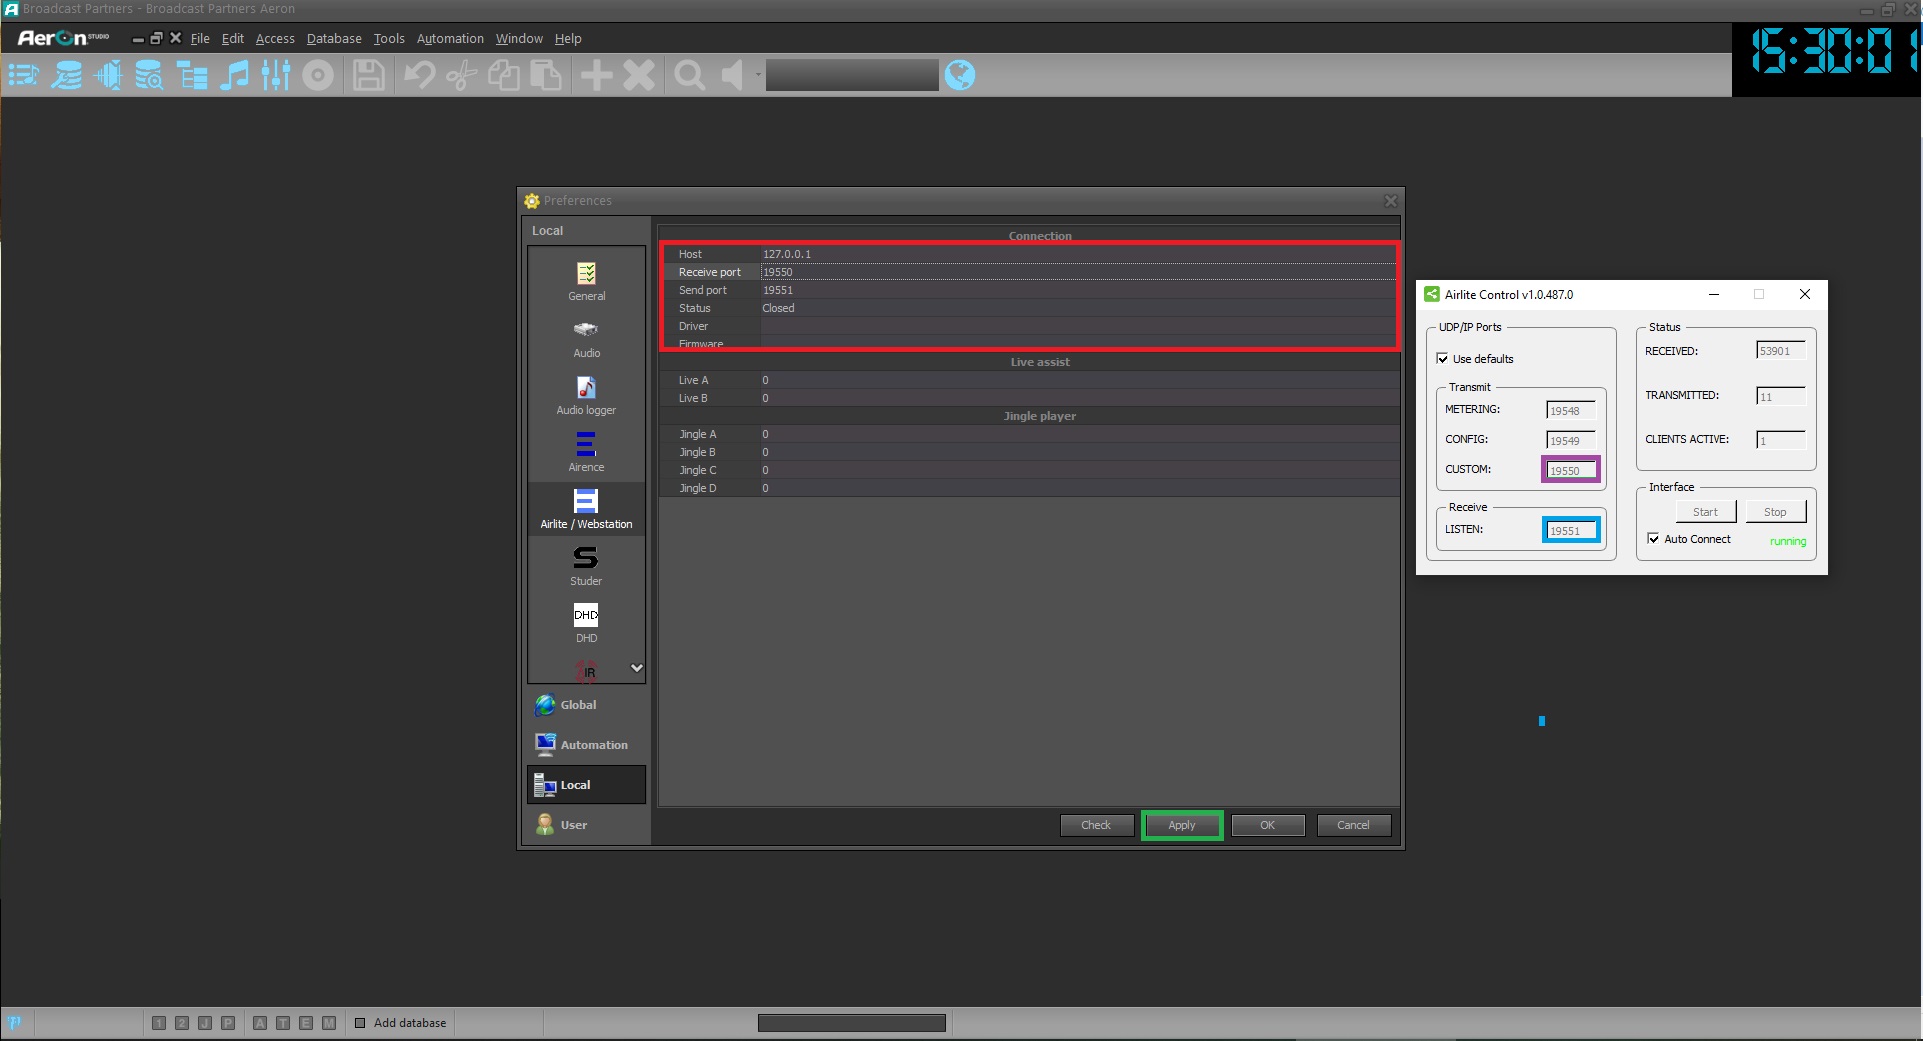Open the mixer sliders toolbar icon

point(276,75)
